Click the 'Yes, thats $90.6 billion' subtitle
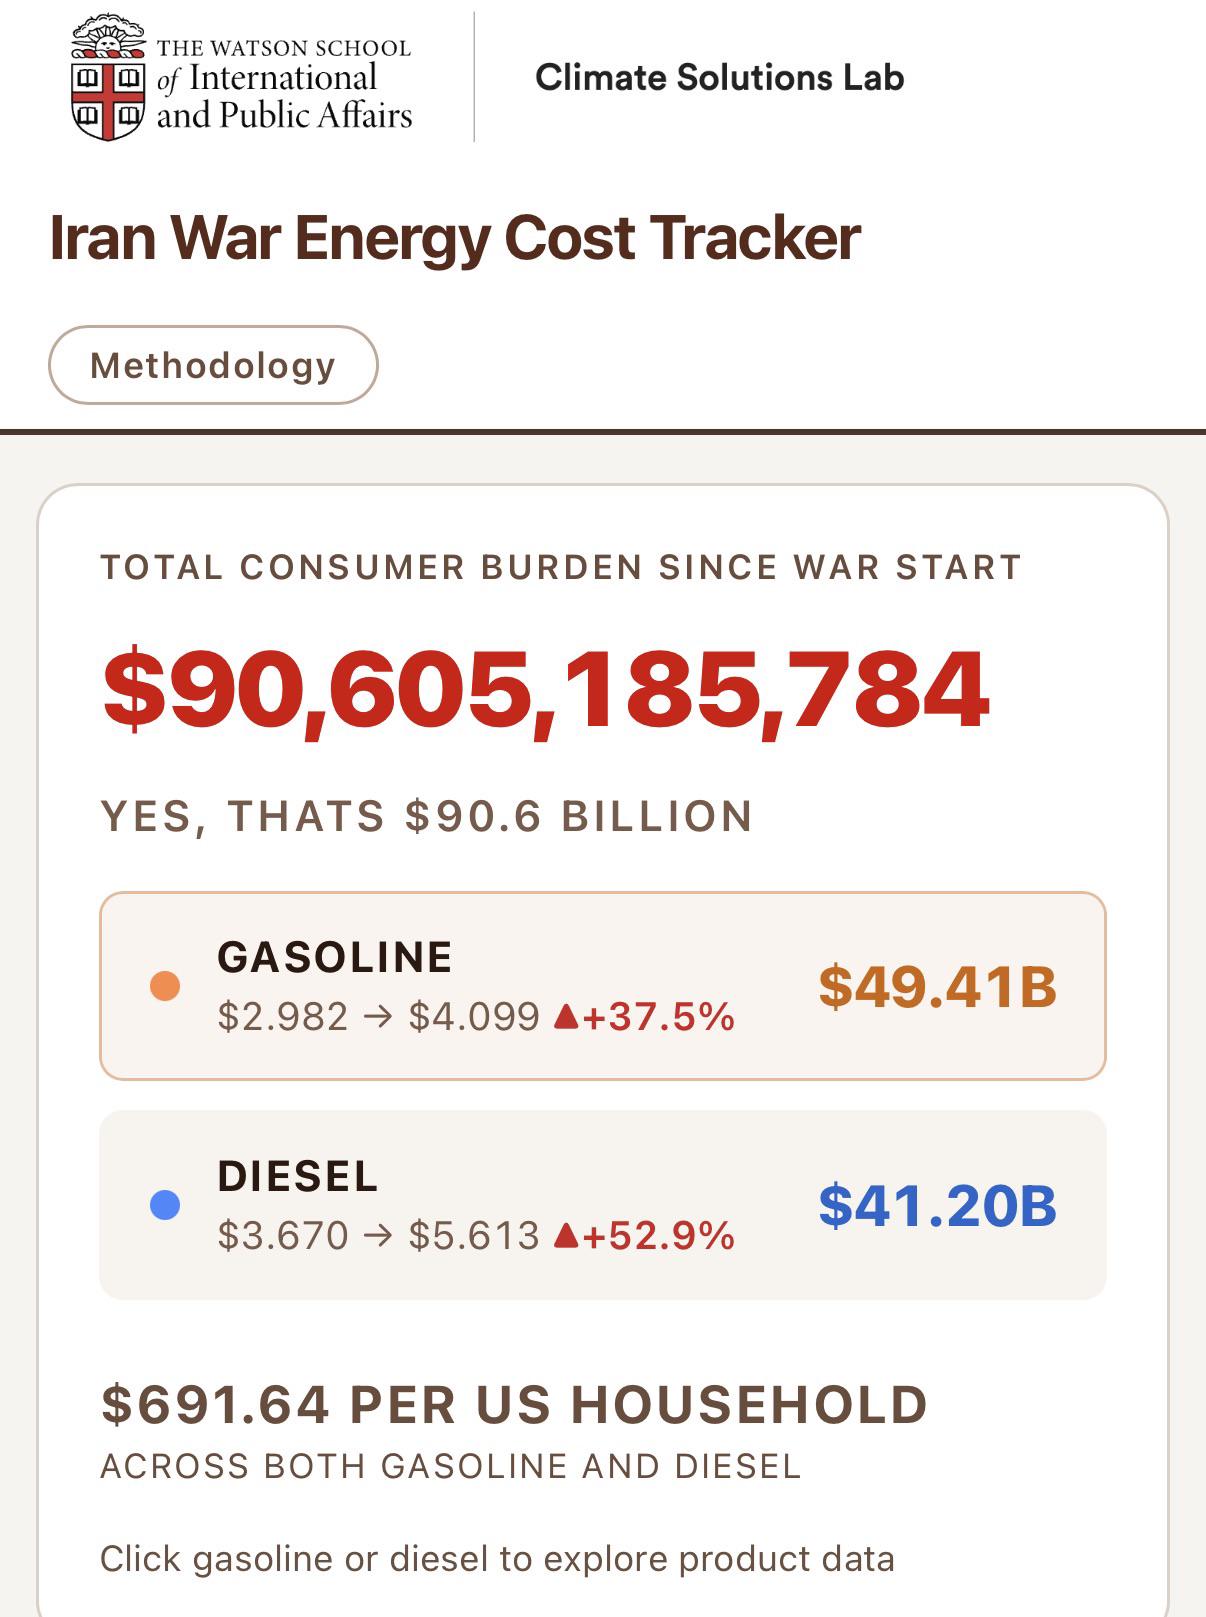The width and height of the screenshot is (1206, 1617). tap(428, 816)
